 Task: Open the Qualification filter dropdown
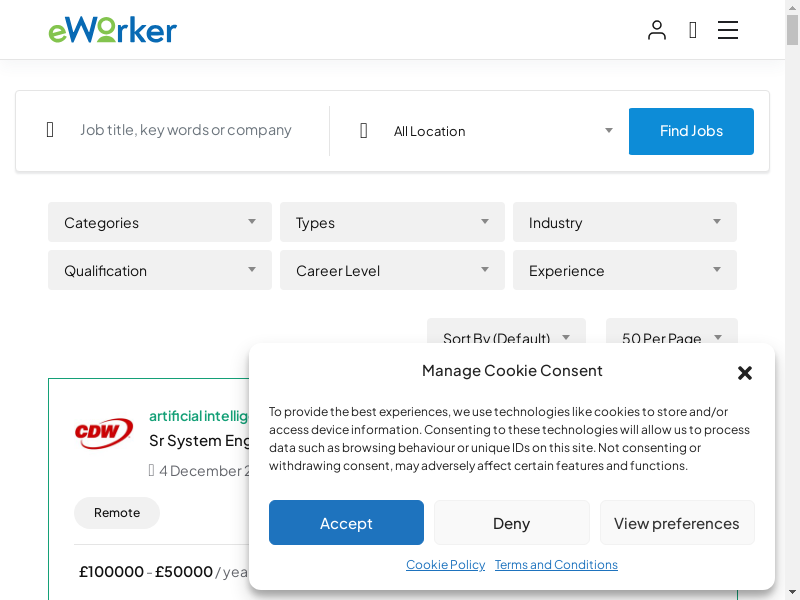160,270
